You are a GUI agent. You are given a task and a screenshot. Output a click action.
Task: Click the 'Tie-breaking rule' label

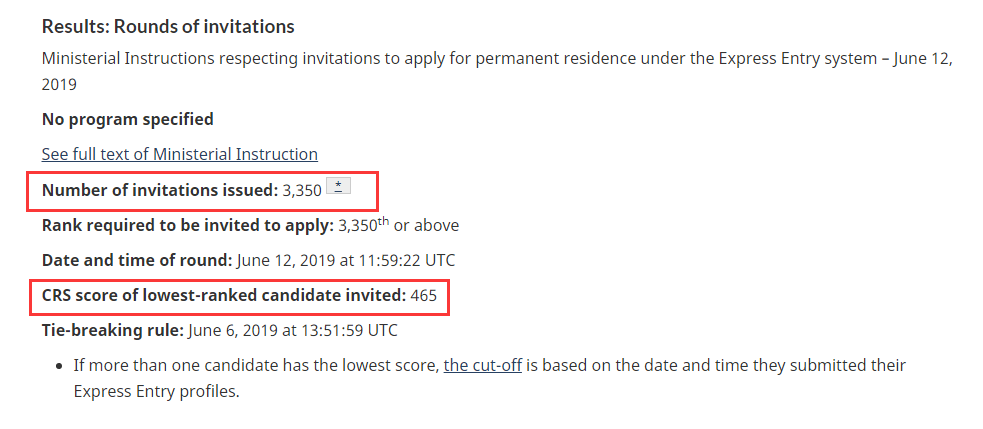(112, 330)
